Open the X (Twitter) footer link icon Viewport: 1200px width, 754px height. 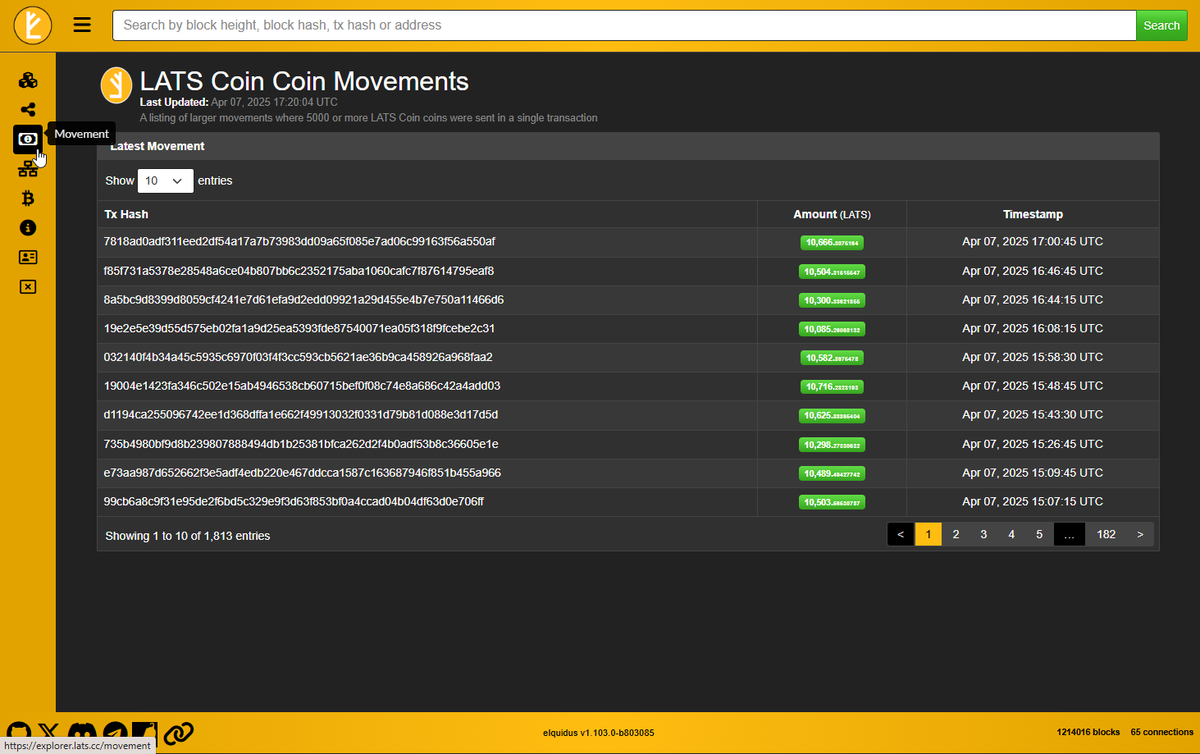coord(48,733)
